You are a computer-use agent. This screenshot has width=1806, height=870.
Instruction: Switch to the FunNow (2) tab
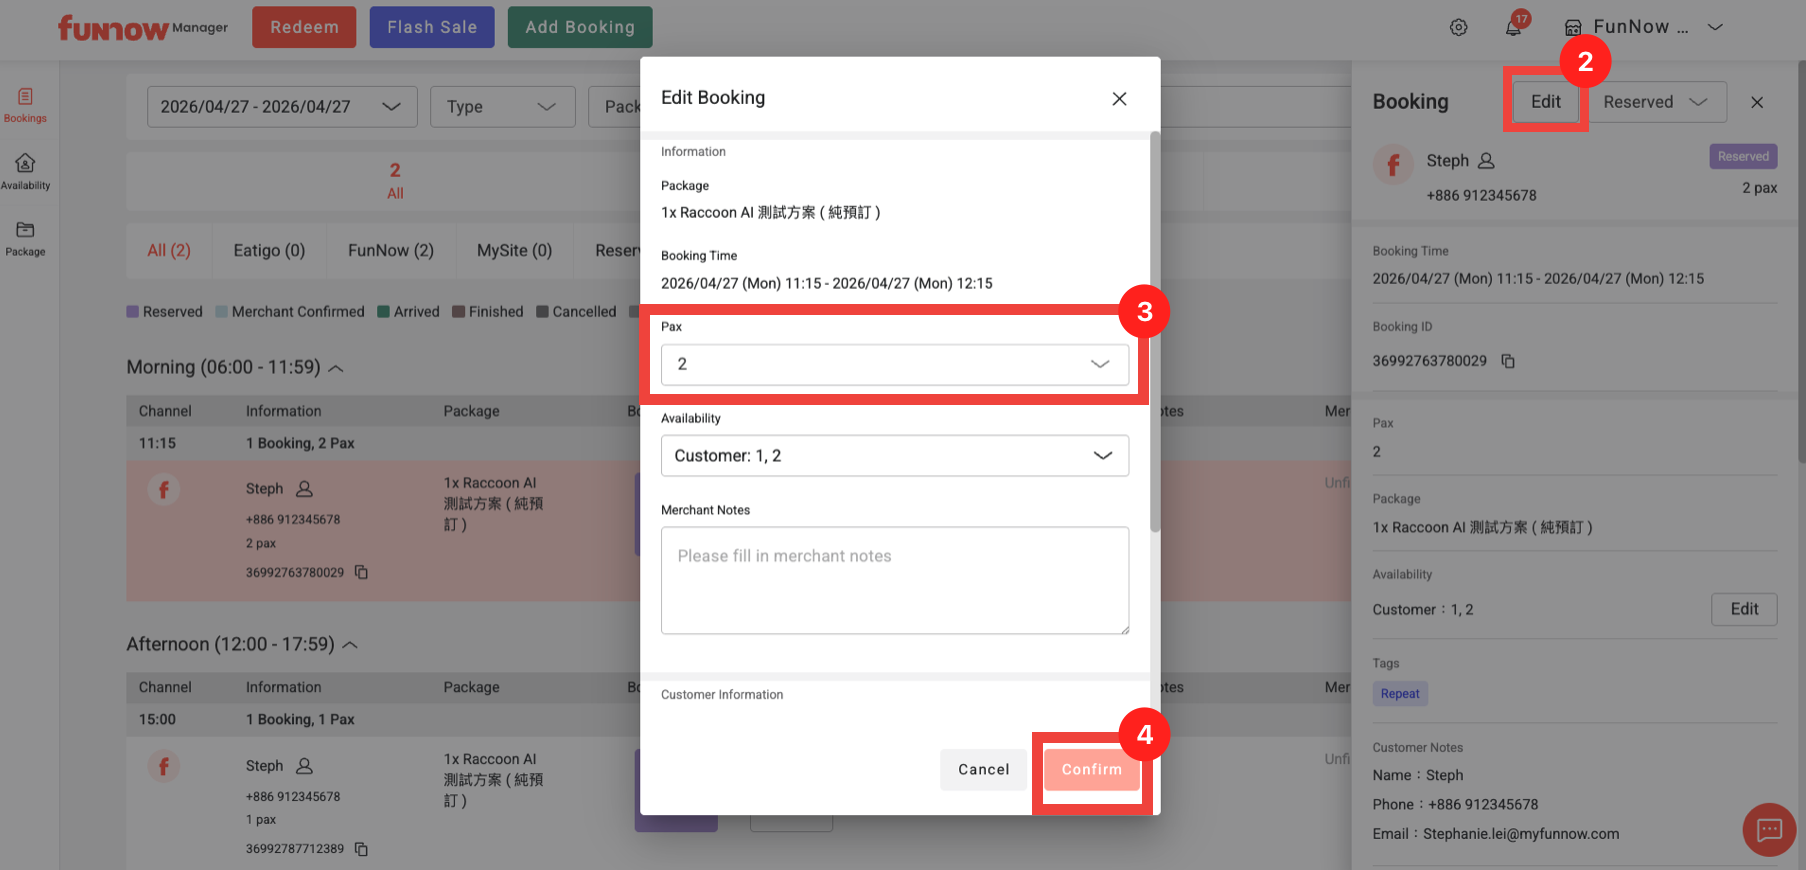point(390,251)
